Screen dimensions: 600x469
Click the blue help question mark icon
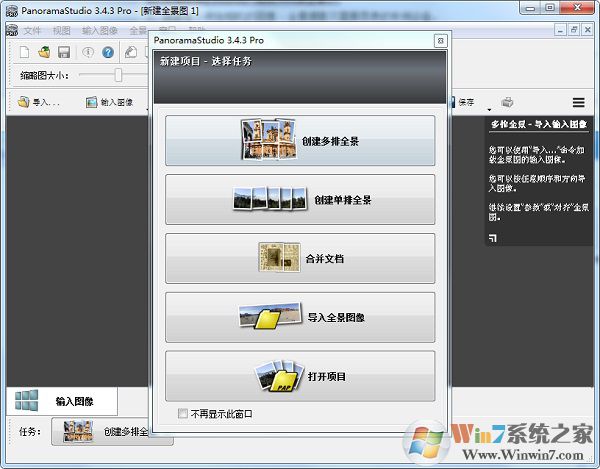(x=108, y=52)
